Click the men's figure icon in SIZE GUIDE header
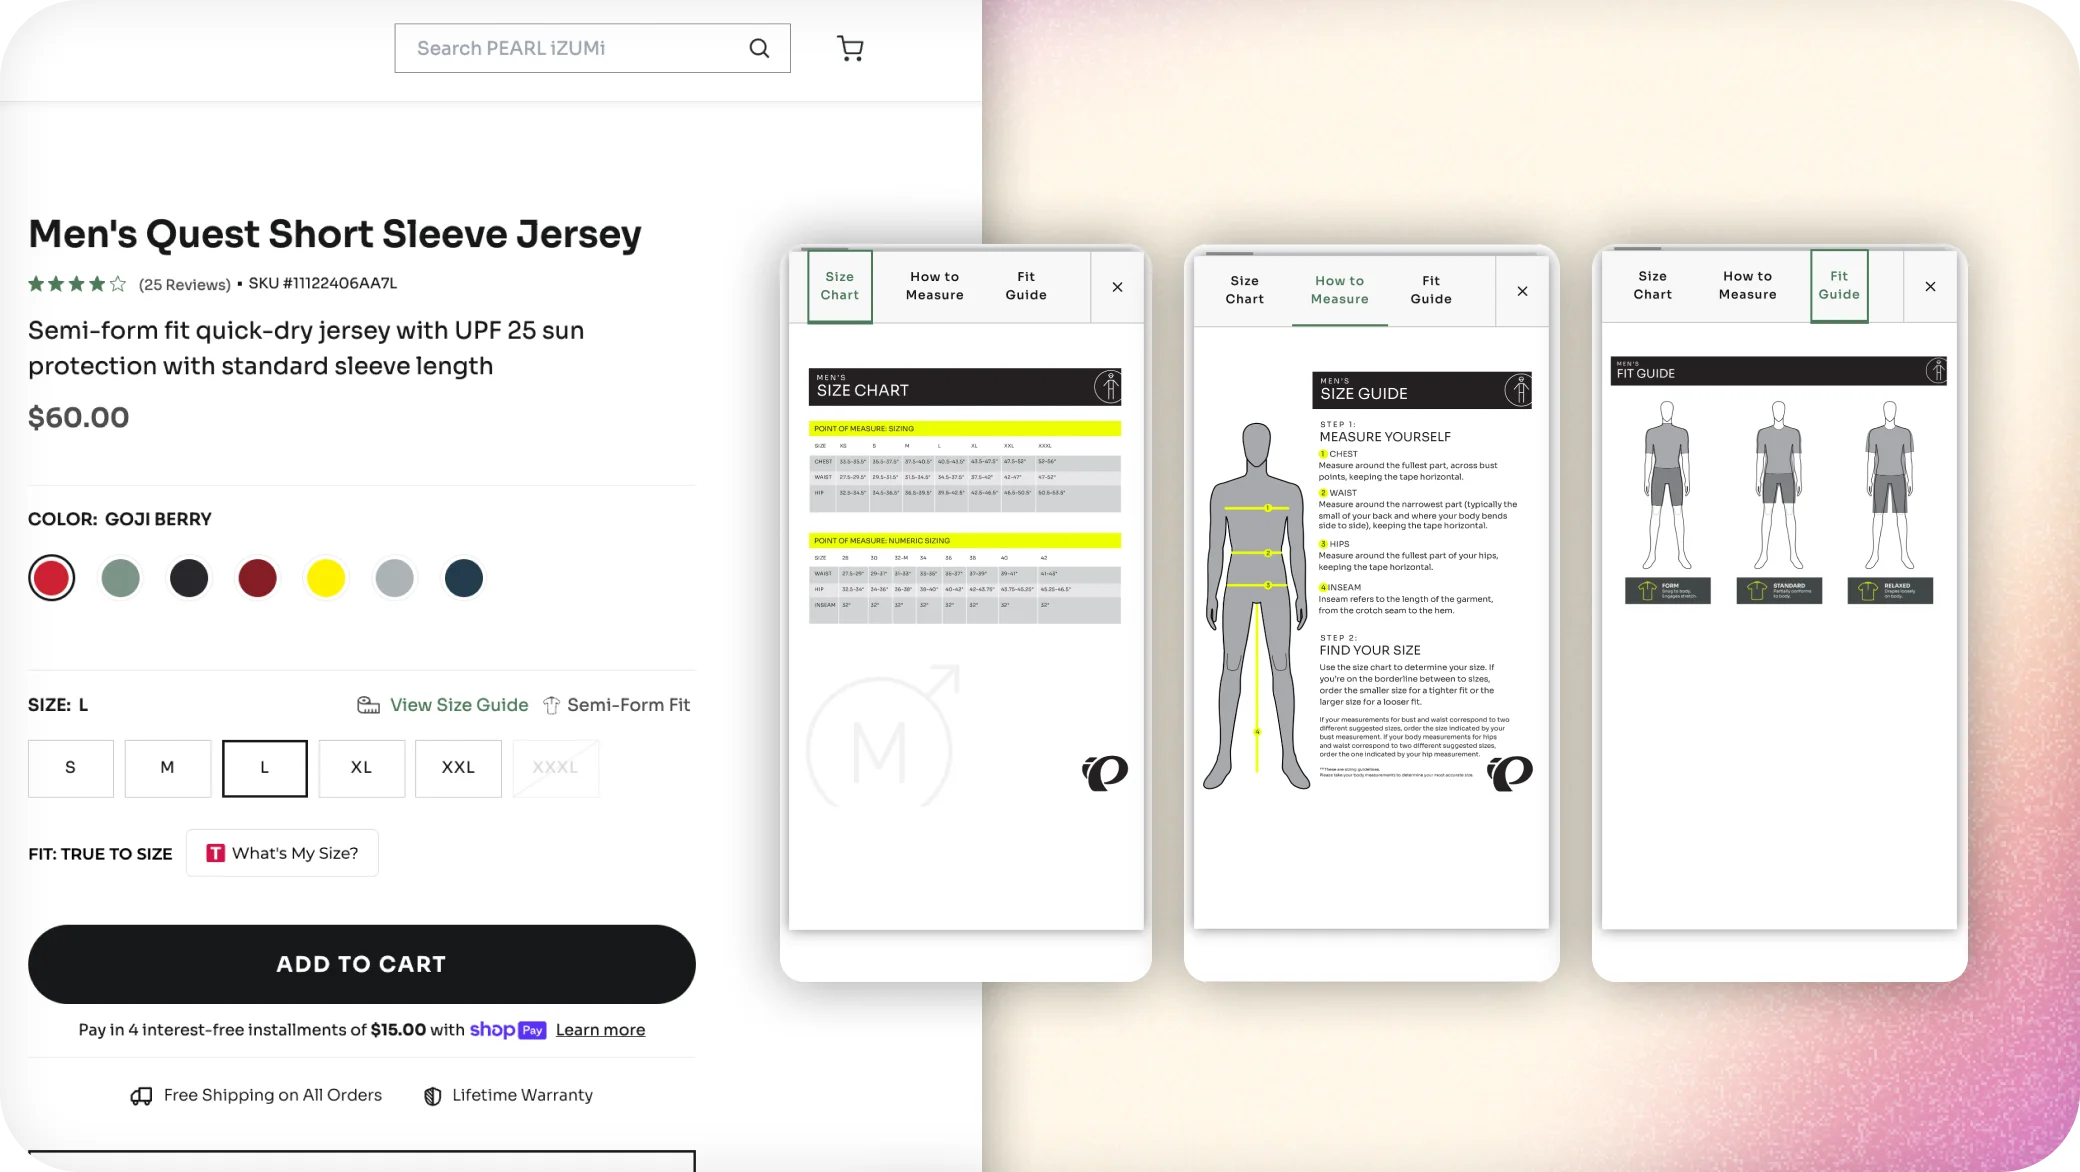The image size is (2080, 1172). 1518,390
